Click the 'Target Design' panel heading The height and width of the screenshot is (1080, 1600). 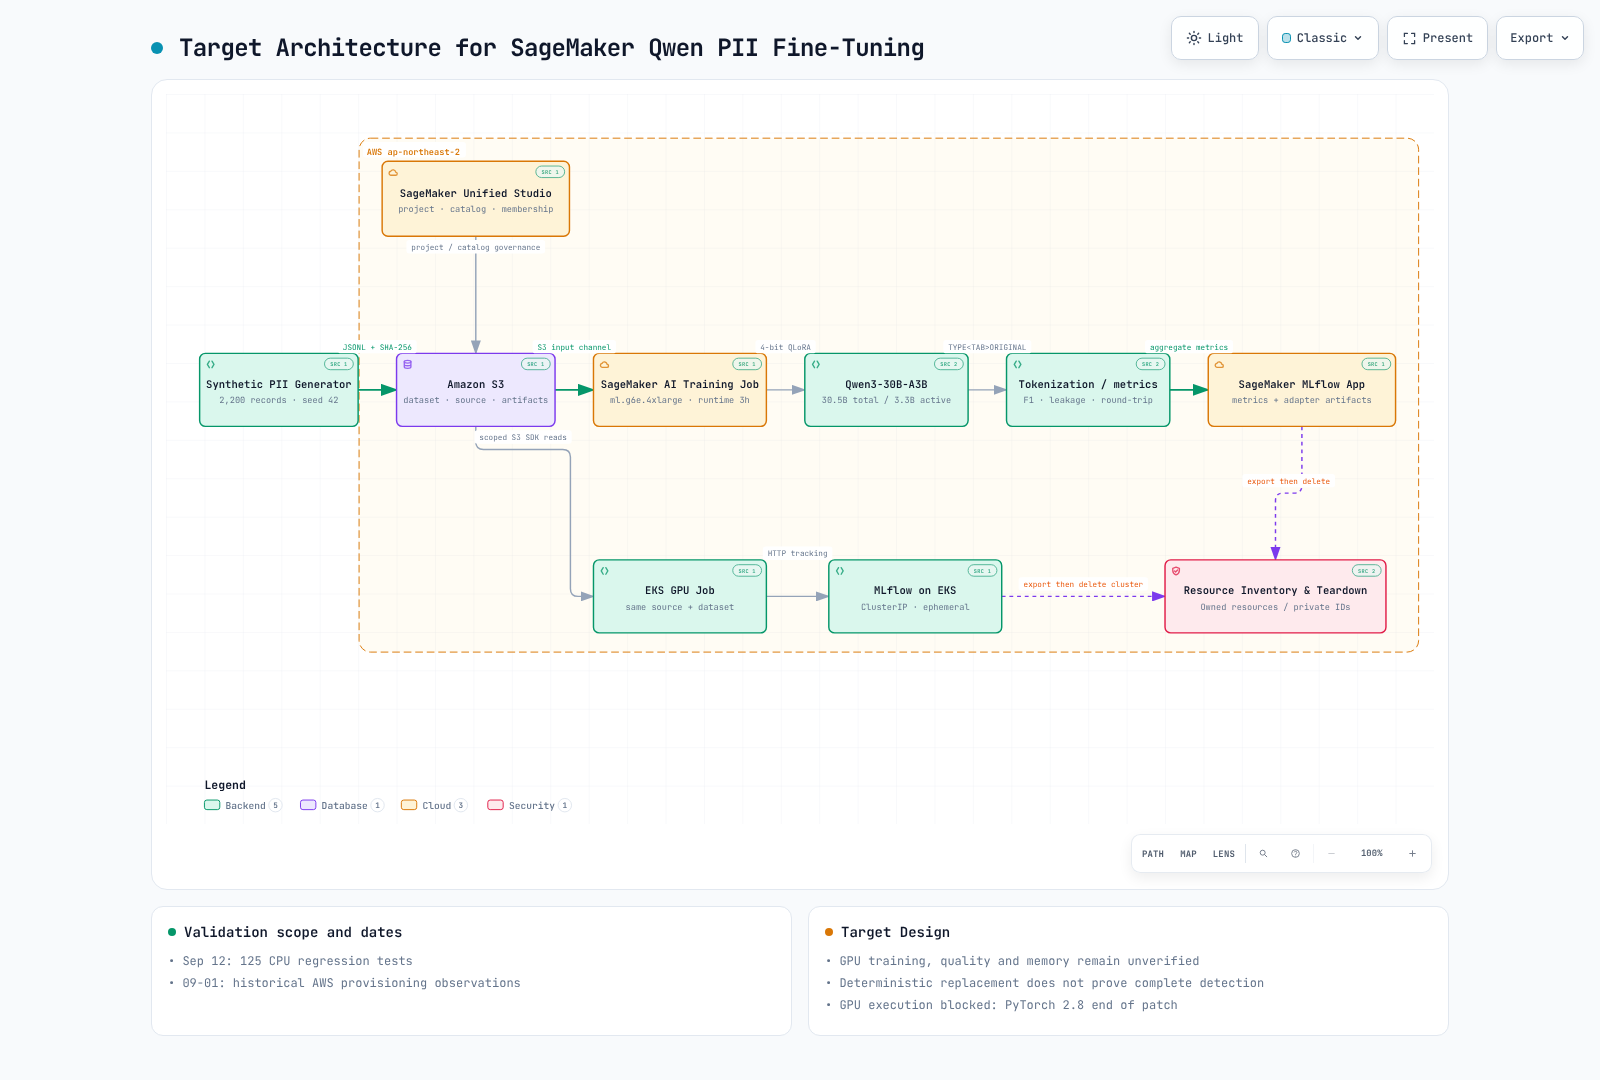[x=895, y=932]
